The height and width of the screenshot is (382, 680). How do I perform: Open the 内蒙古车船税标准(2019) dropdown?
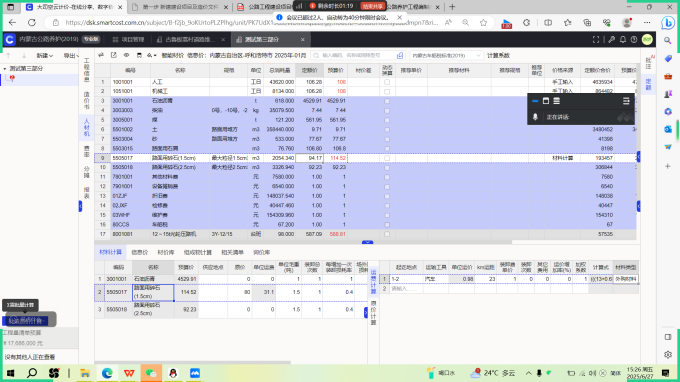446,56
